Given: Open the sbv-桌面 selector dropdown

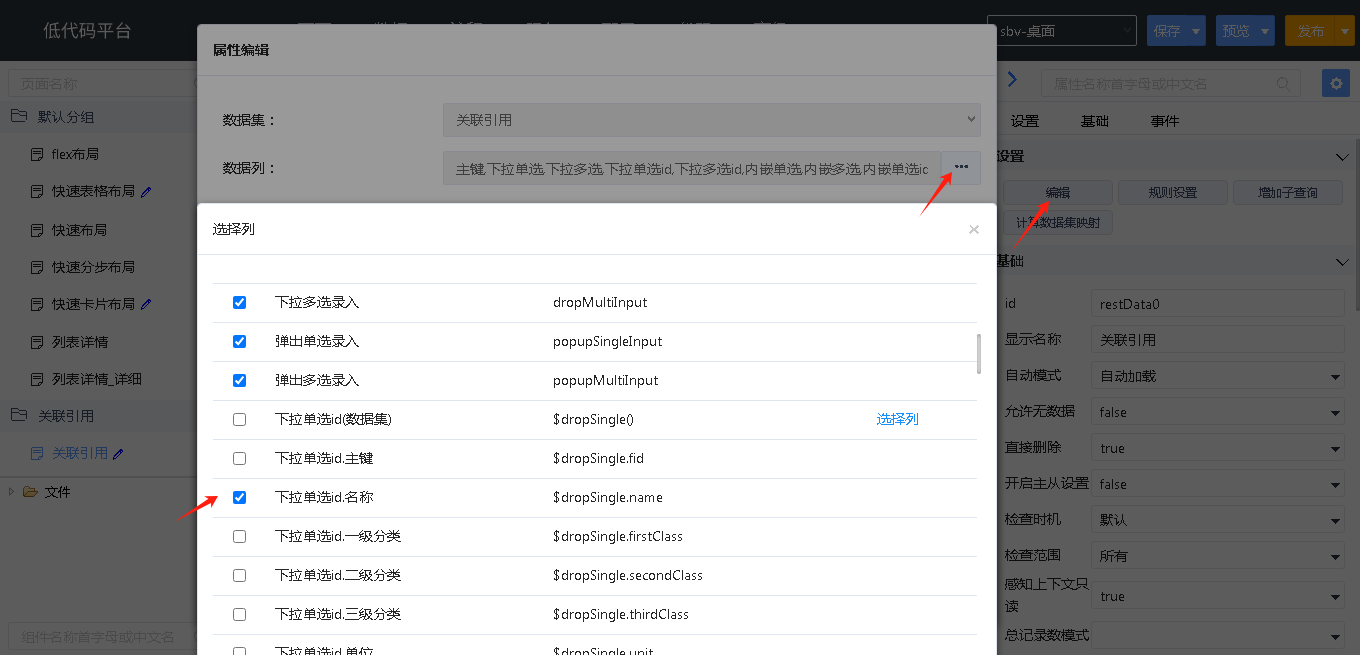Looking at the screenshot, I should pyautogui.click(x=1061, y=31).
